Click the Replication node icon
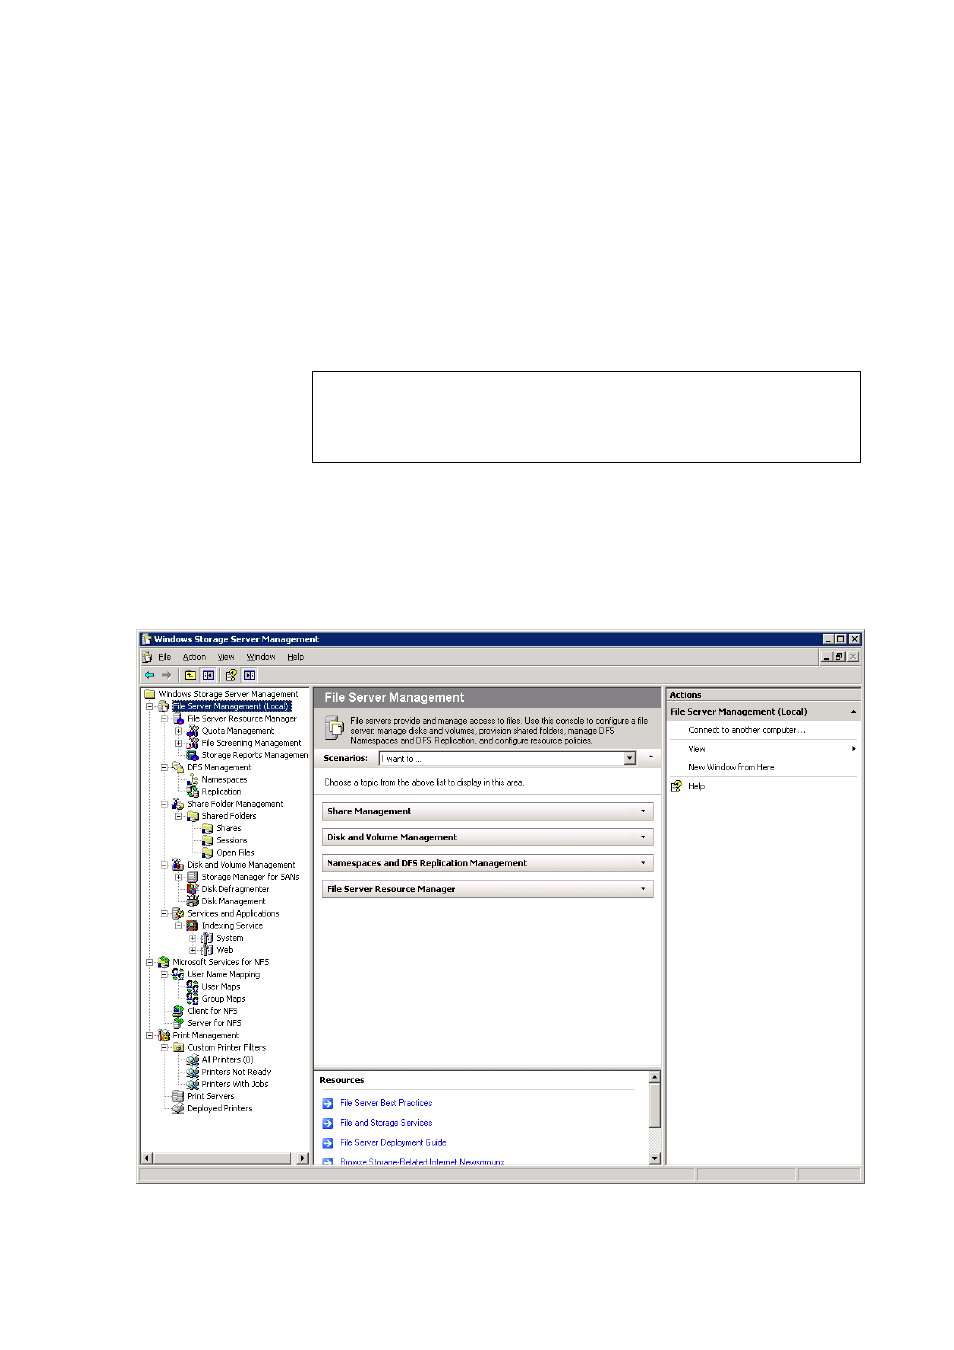 point(193,791)
